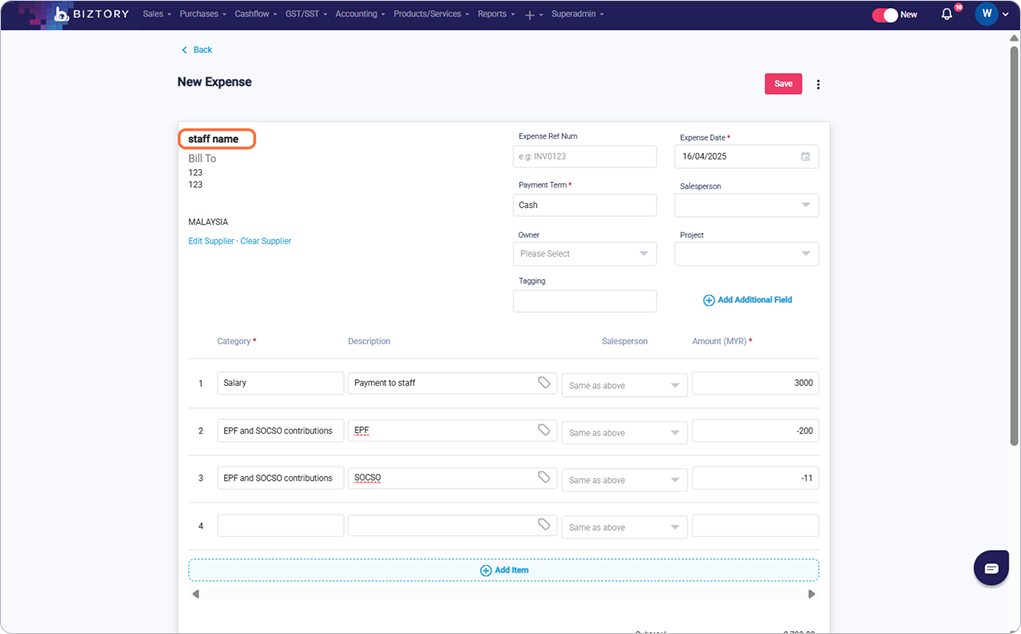The image size is (1021, 634).
Task: Open the Accounting menu
Action: point(359,14)
